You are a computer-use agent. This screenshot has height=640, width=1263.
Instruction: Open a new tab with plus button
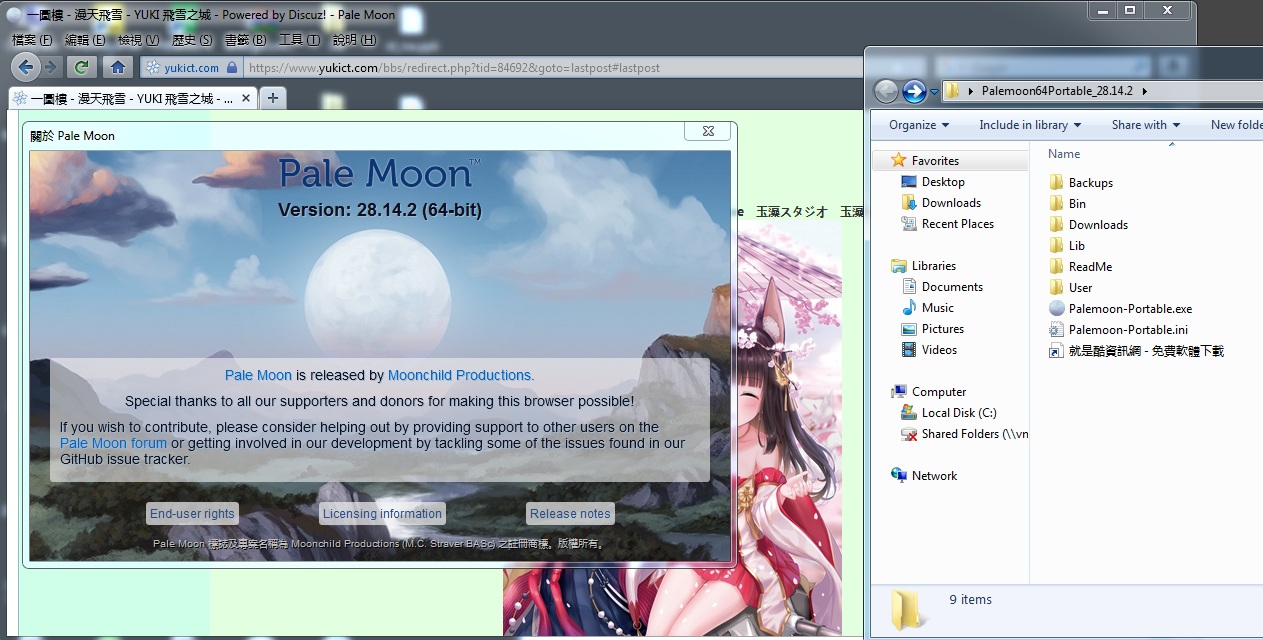(x=272, y=98)
